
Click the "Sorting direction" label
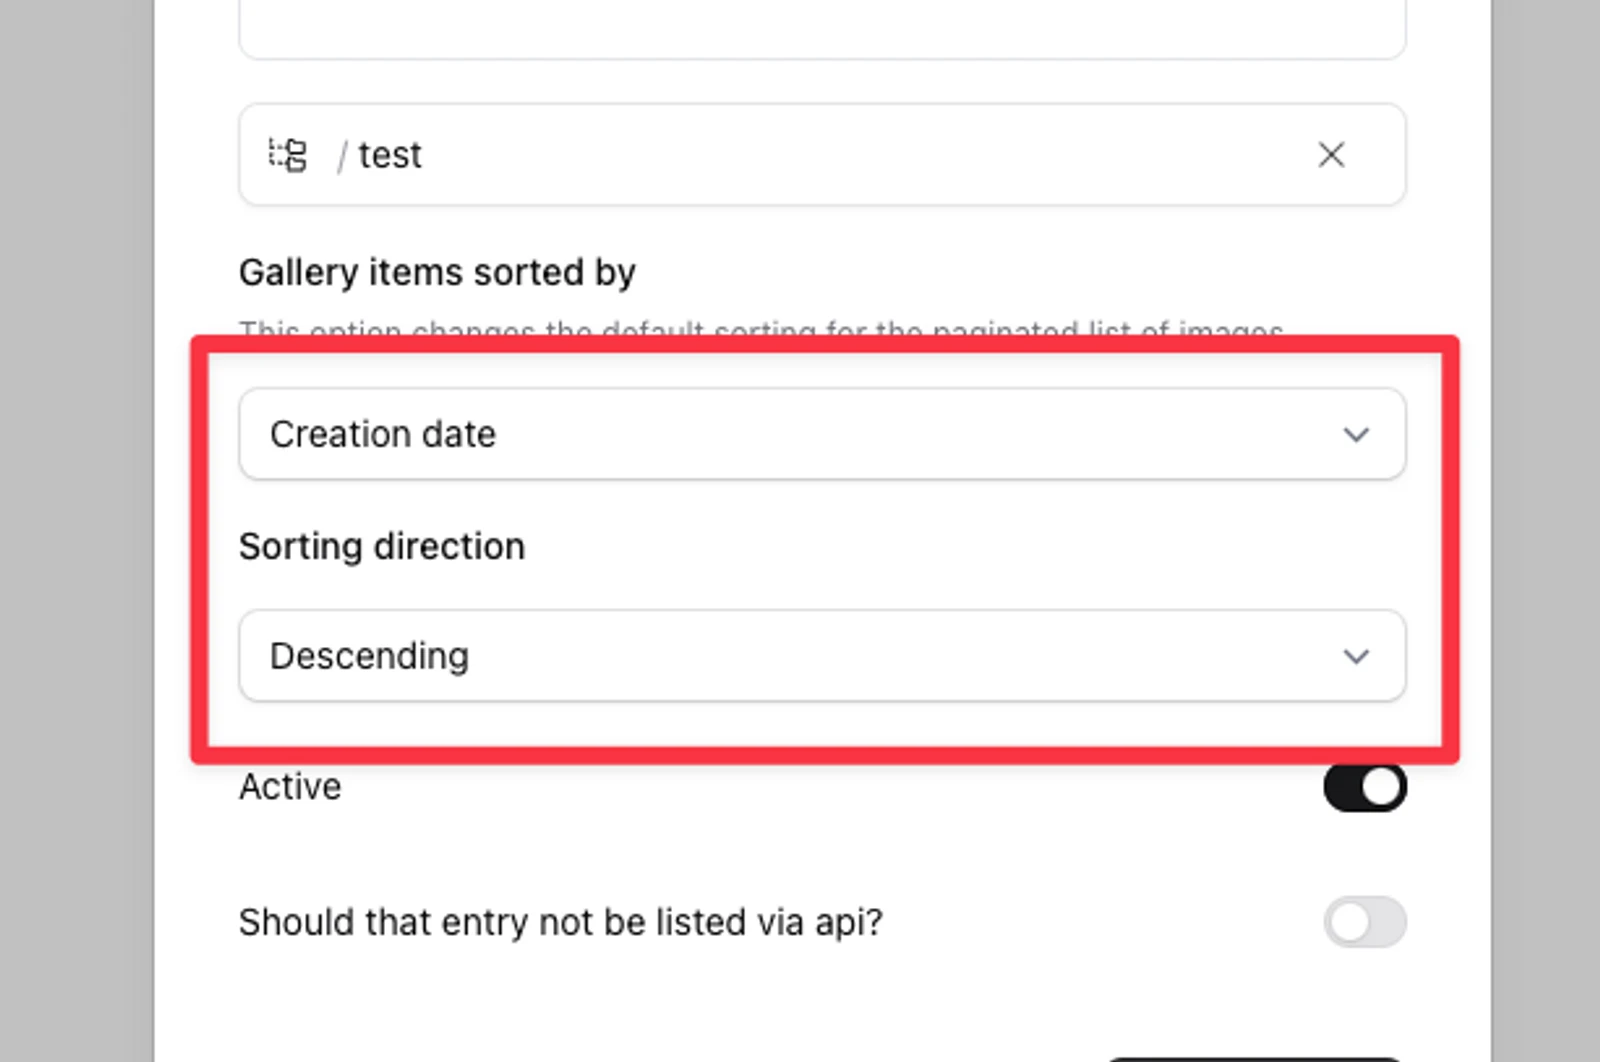pos(381,547)
